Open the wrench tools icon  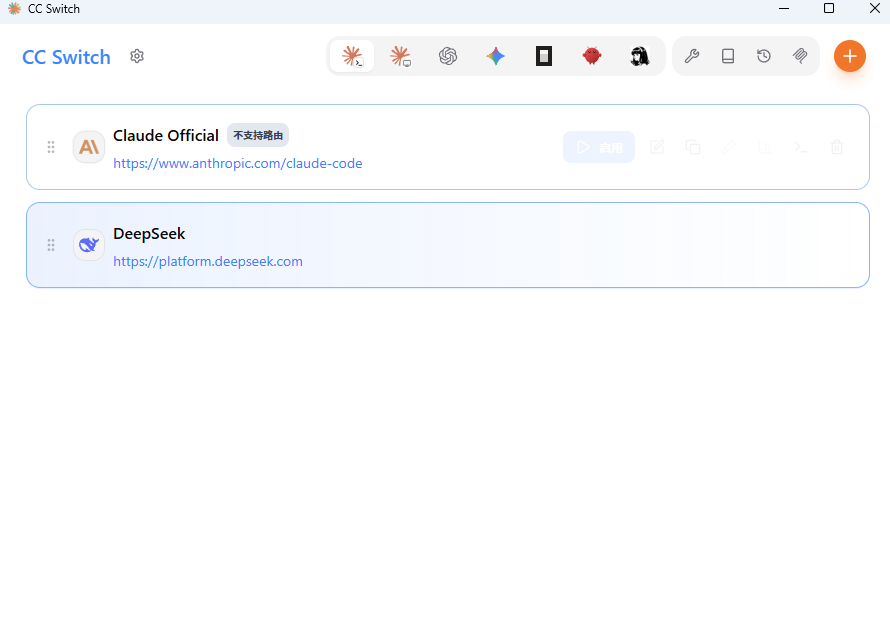pyautogui.click(x=691, y=56)
